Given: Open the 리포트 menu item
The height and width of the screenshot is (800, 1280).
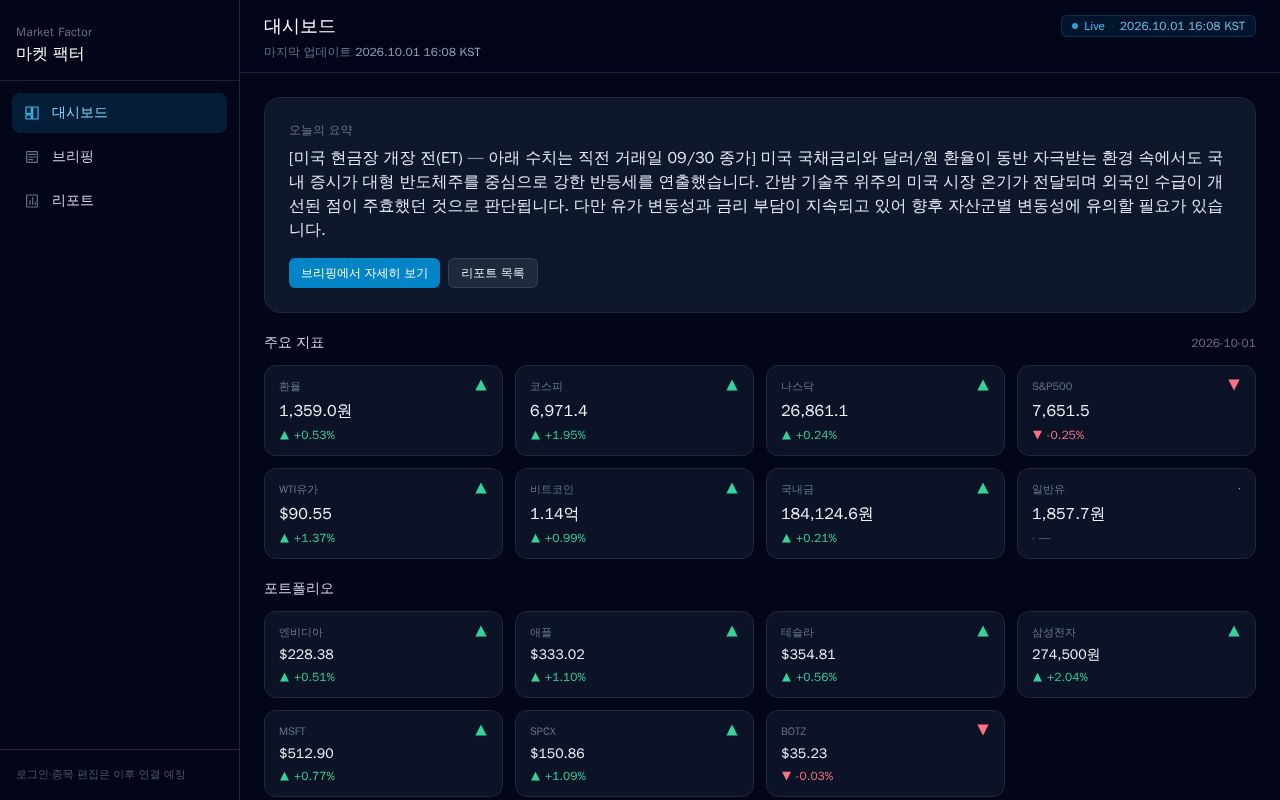Looking at the screenshot, I should click(120, 201).
